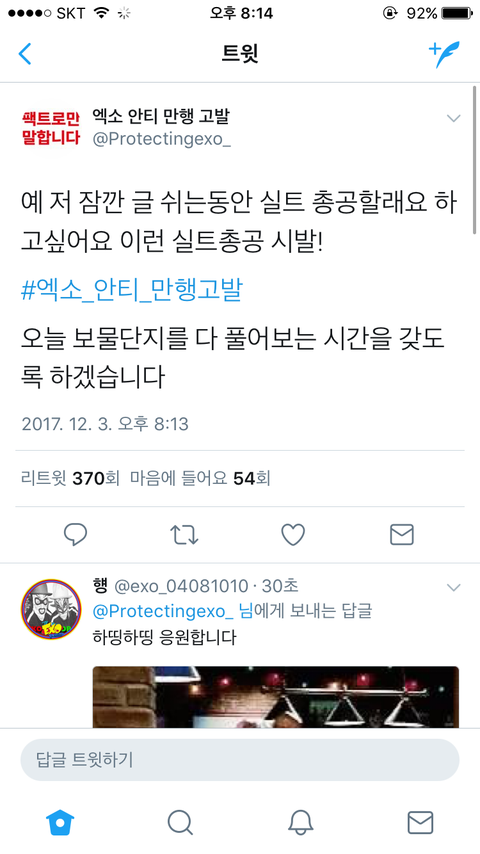This screenshot has width=480, height=854.
Task: Like the tweet with heart icon
Action: tap(293, 535)
